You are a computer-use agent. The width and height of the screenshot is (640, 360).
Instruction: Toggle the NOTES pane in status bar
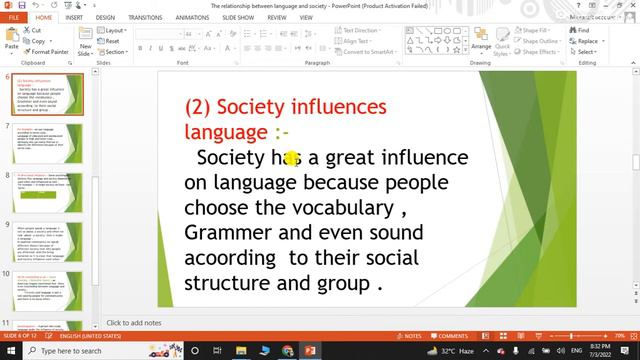tap(409, 336)
